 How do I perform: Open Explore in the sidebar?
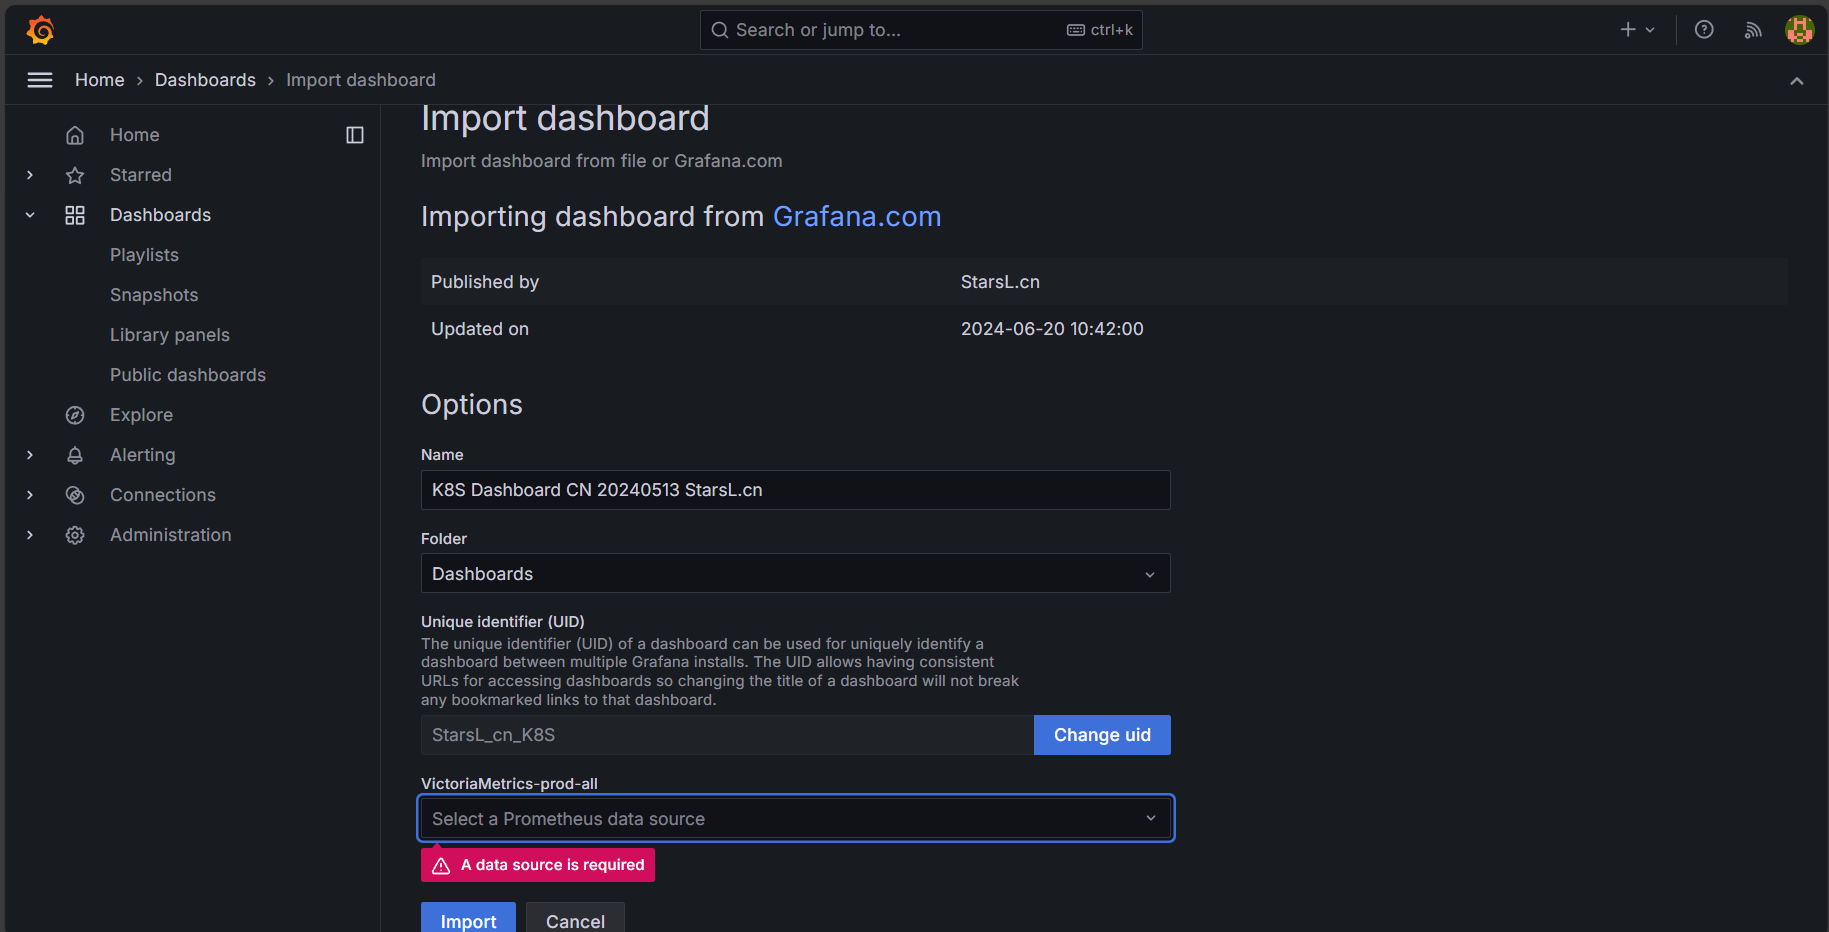[141, 415]
